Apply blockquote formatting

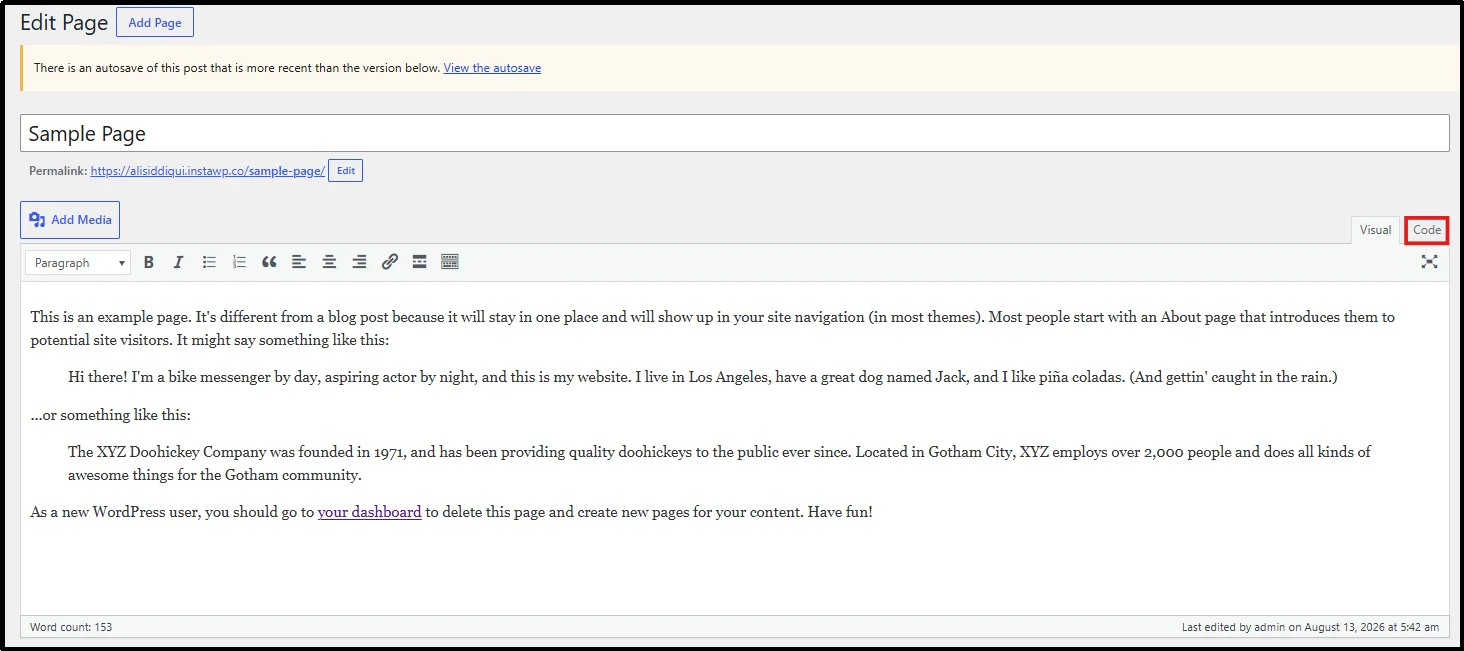tap(269, 262)
